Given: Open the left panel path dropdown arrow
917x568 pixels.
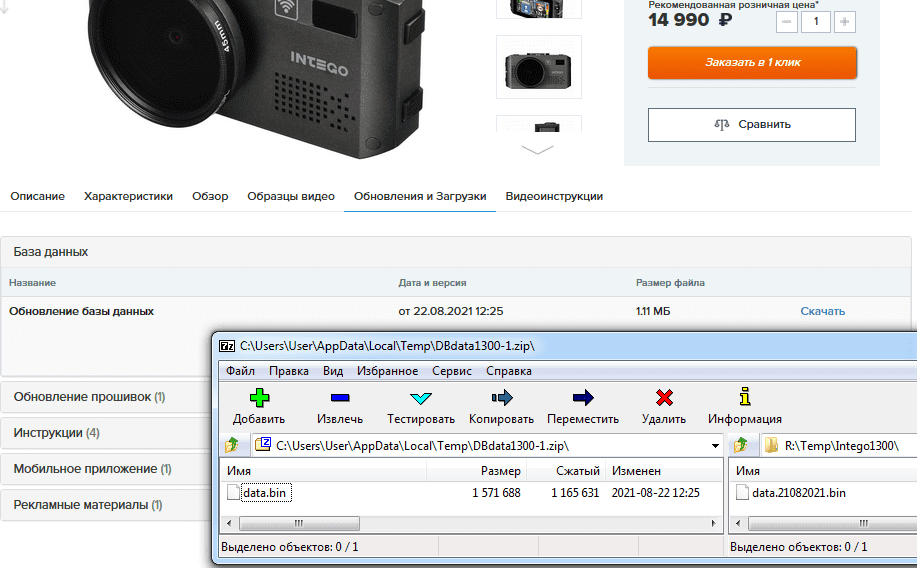Looking at the screenshot, I should coord(715,446).
